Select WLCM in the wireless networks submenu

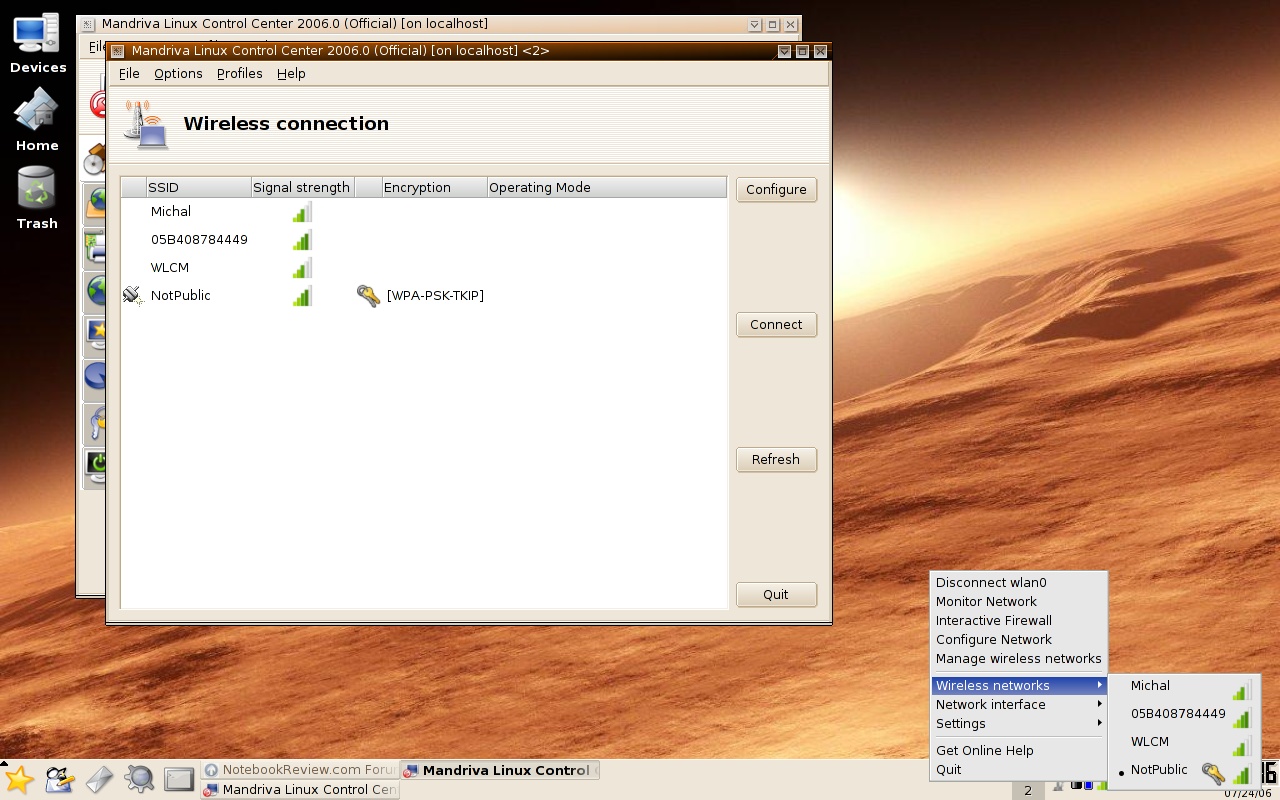pos(1185,742)
